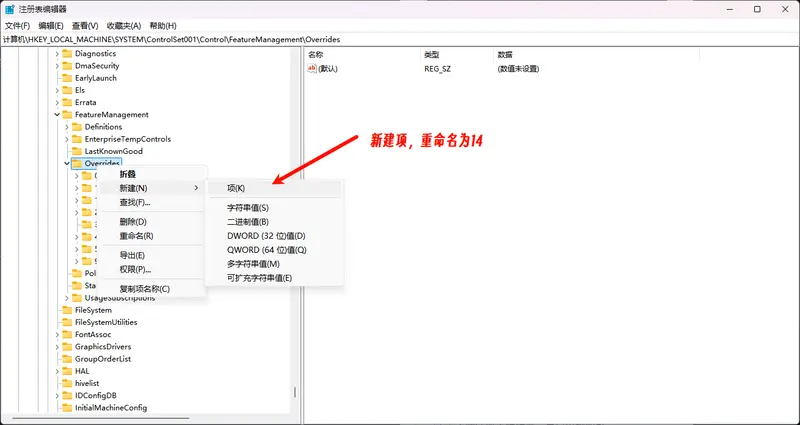The width and height of the screenshot is (800, 425).
Task: Expand the Definitions tree node
Action: click(67, 127)
